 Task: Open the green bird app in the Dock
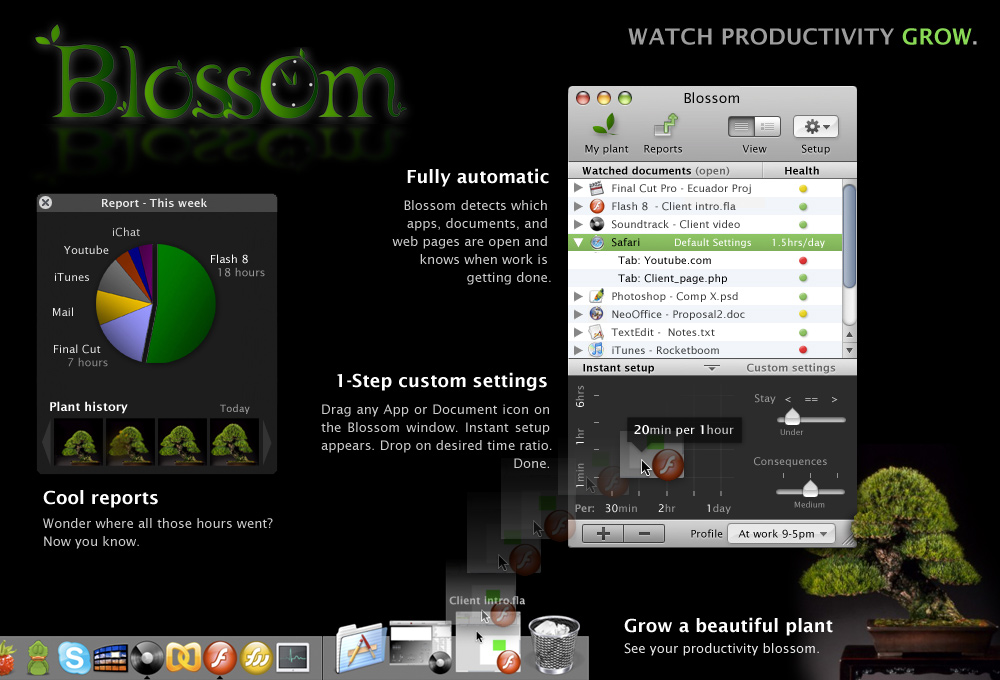coord(38,657)
